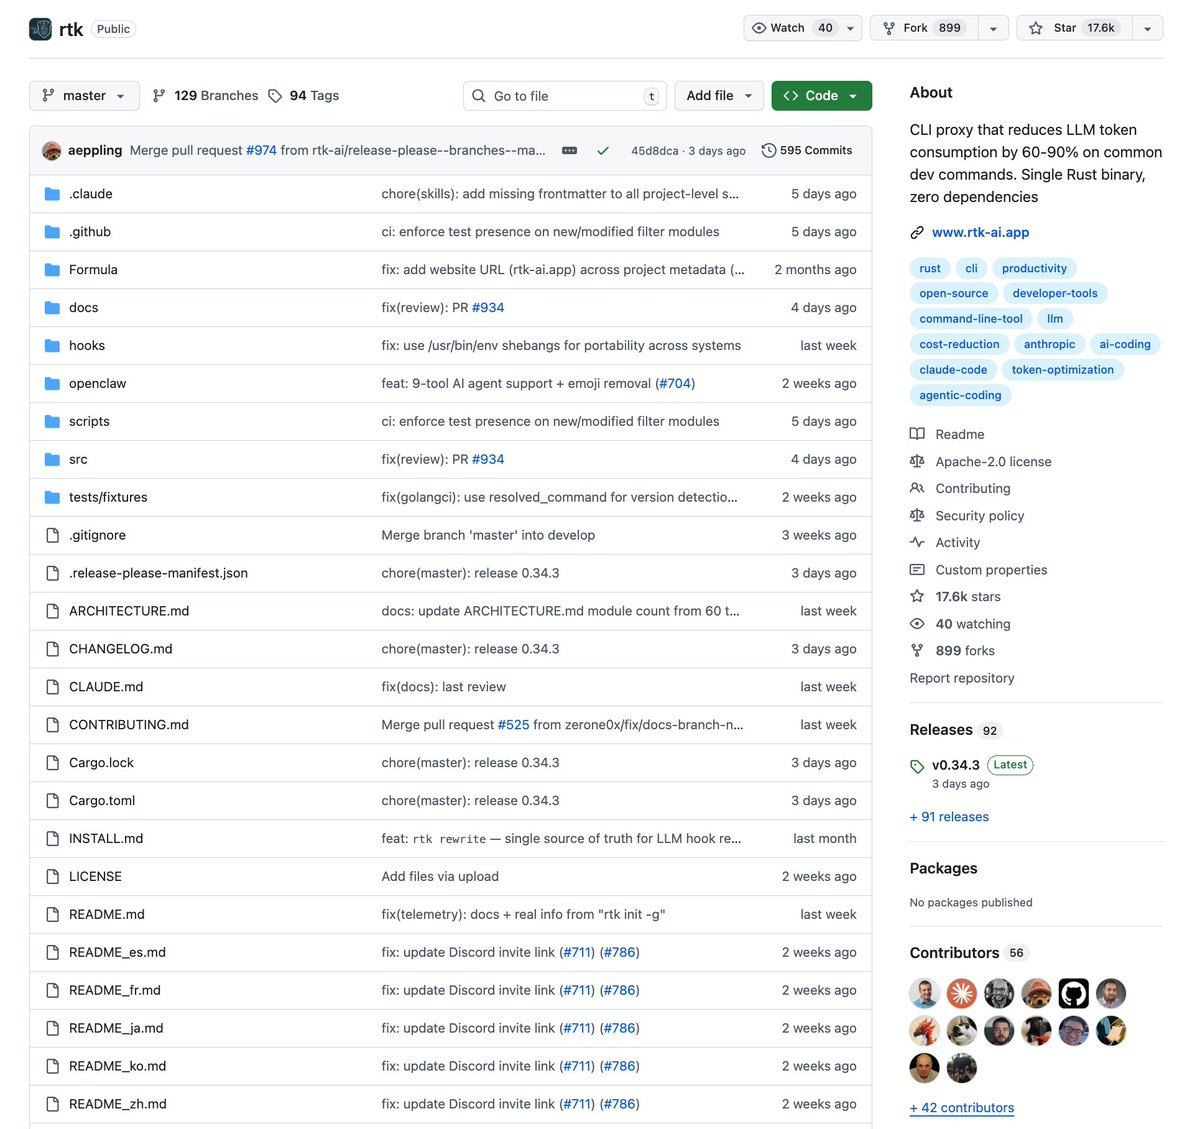
Task: Click the Fork icon button
Action: pyautogui.click(x=889, y=28)
